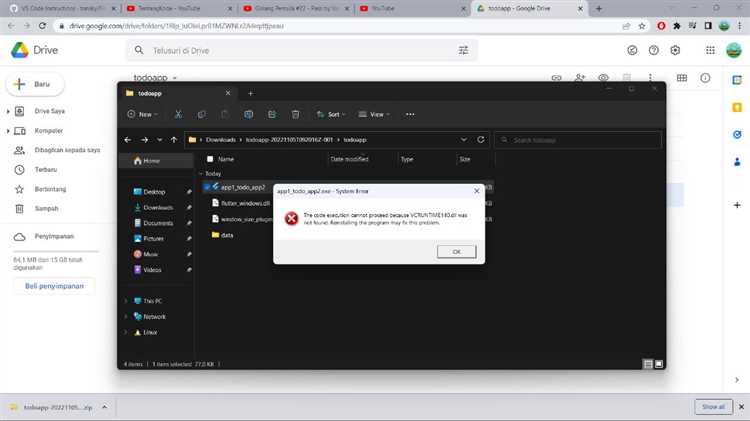Viewport: 750px width, 421px height.
Task: Click OK in the System Error dialog
Action: pos(456,252)
